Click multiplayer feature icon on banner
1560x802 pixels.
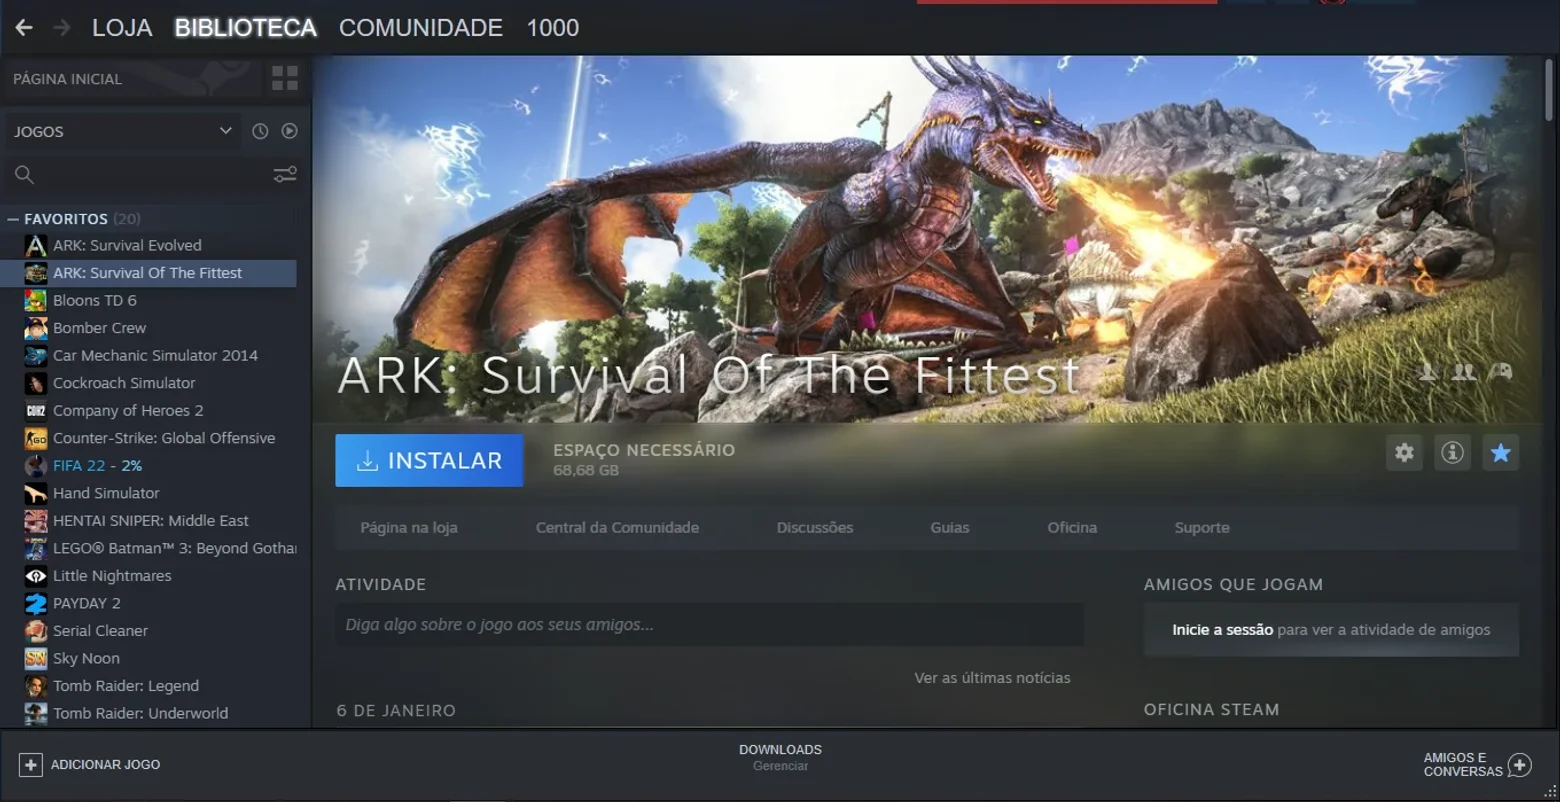click(1464, 372)
